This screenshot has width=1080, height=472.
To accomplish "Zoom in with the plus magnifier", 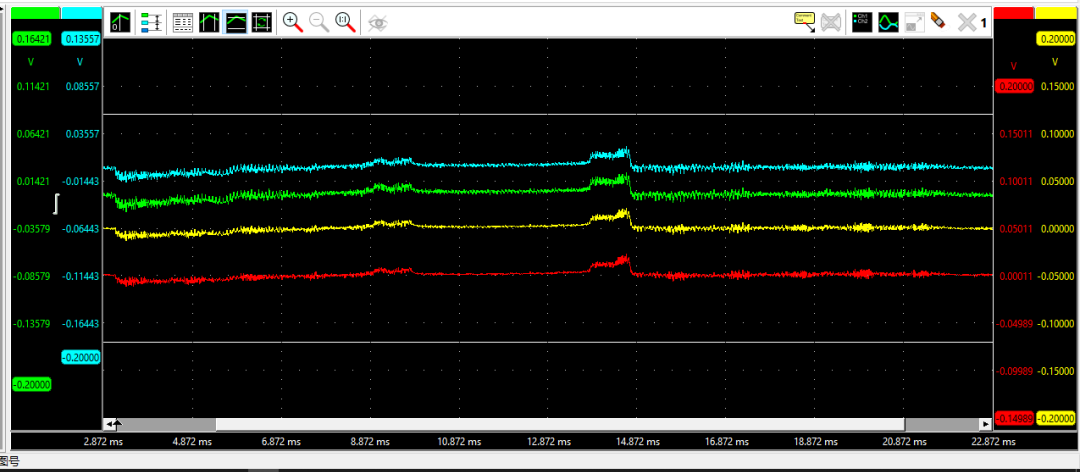I will pos(293,22).
